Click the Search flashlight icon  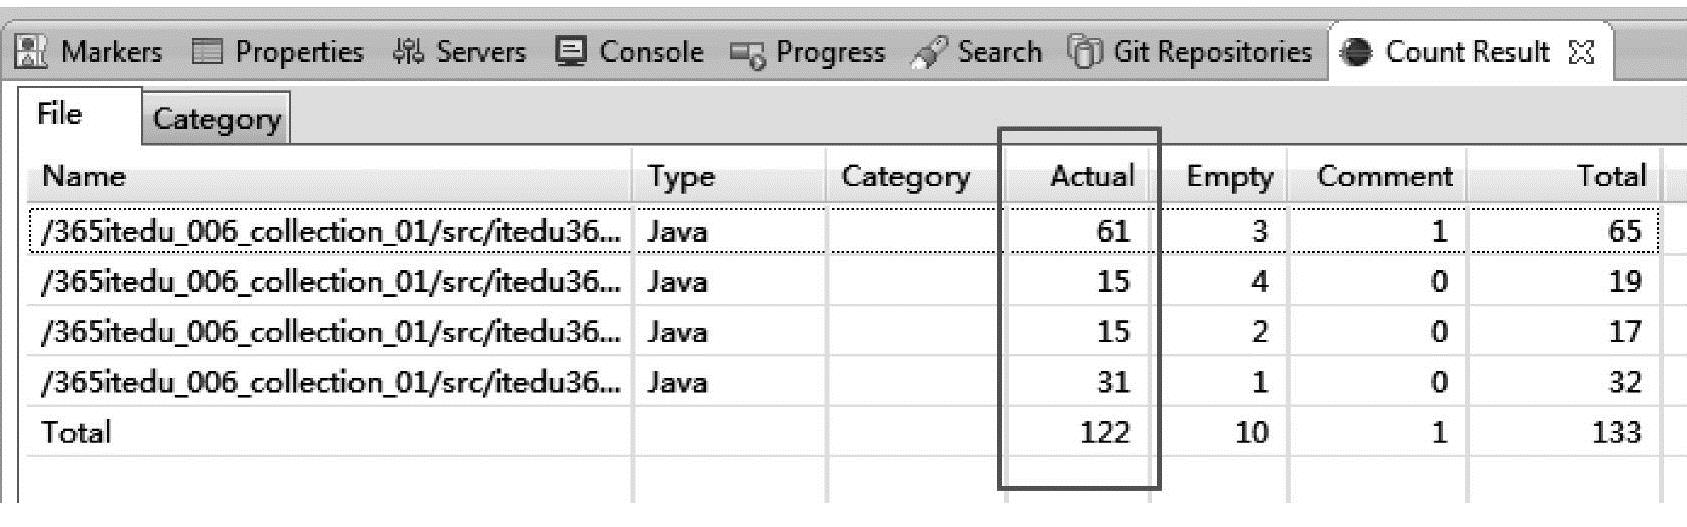click(x=929, y=53)
